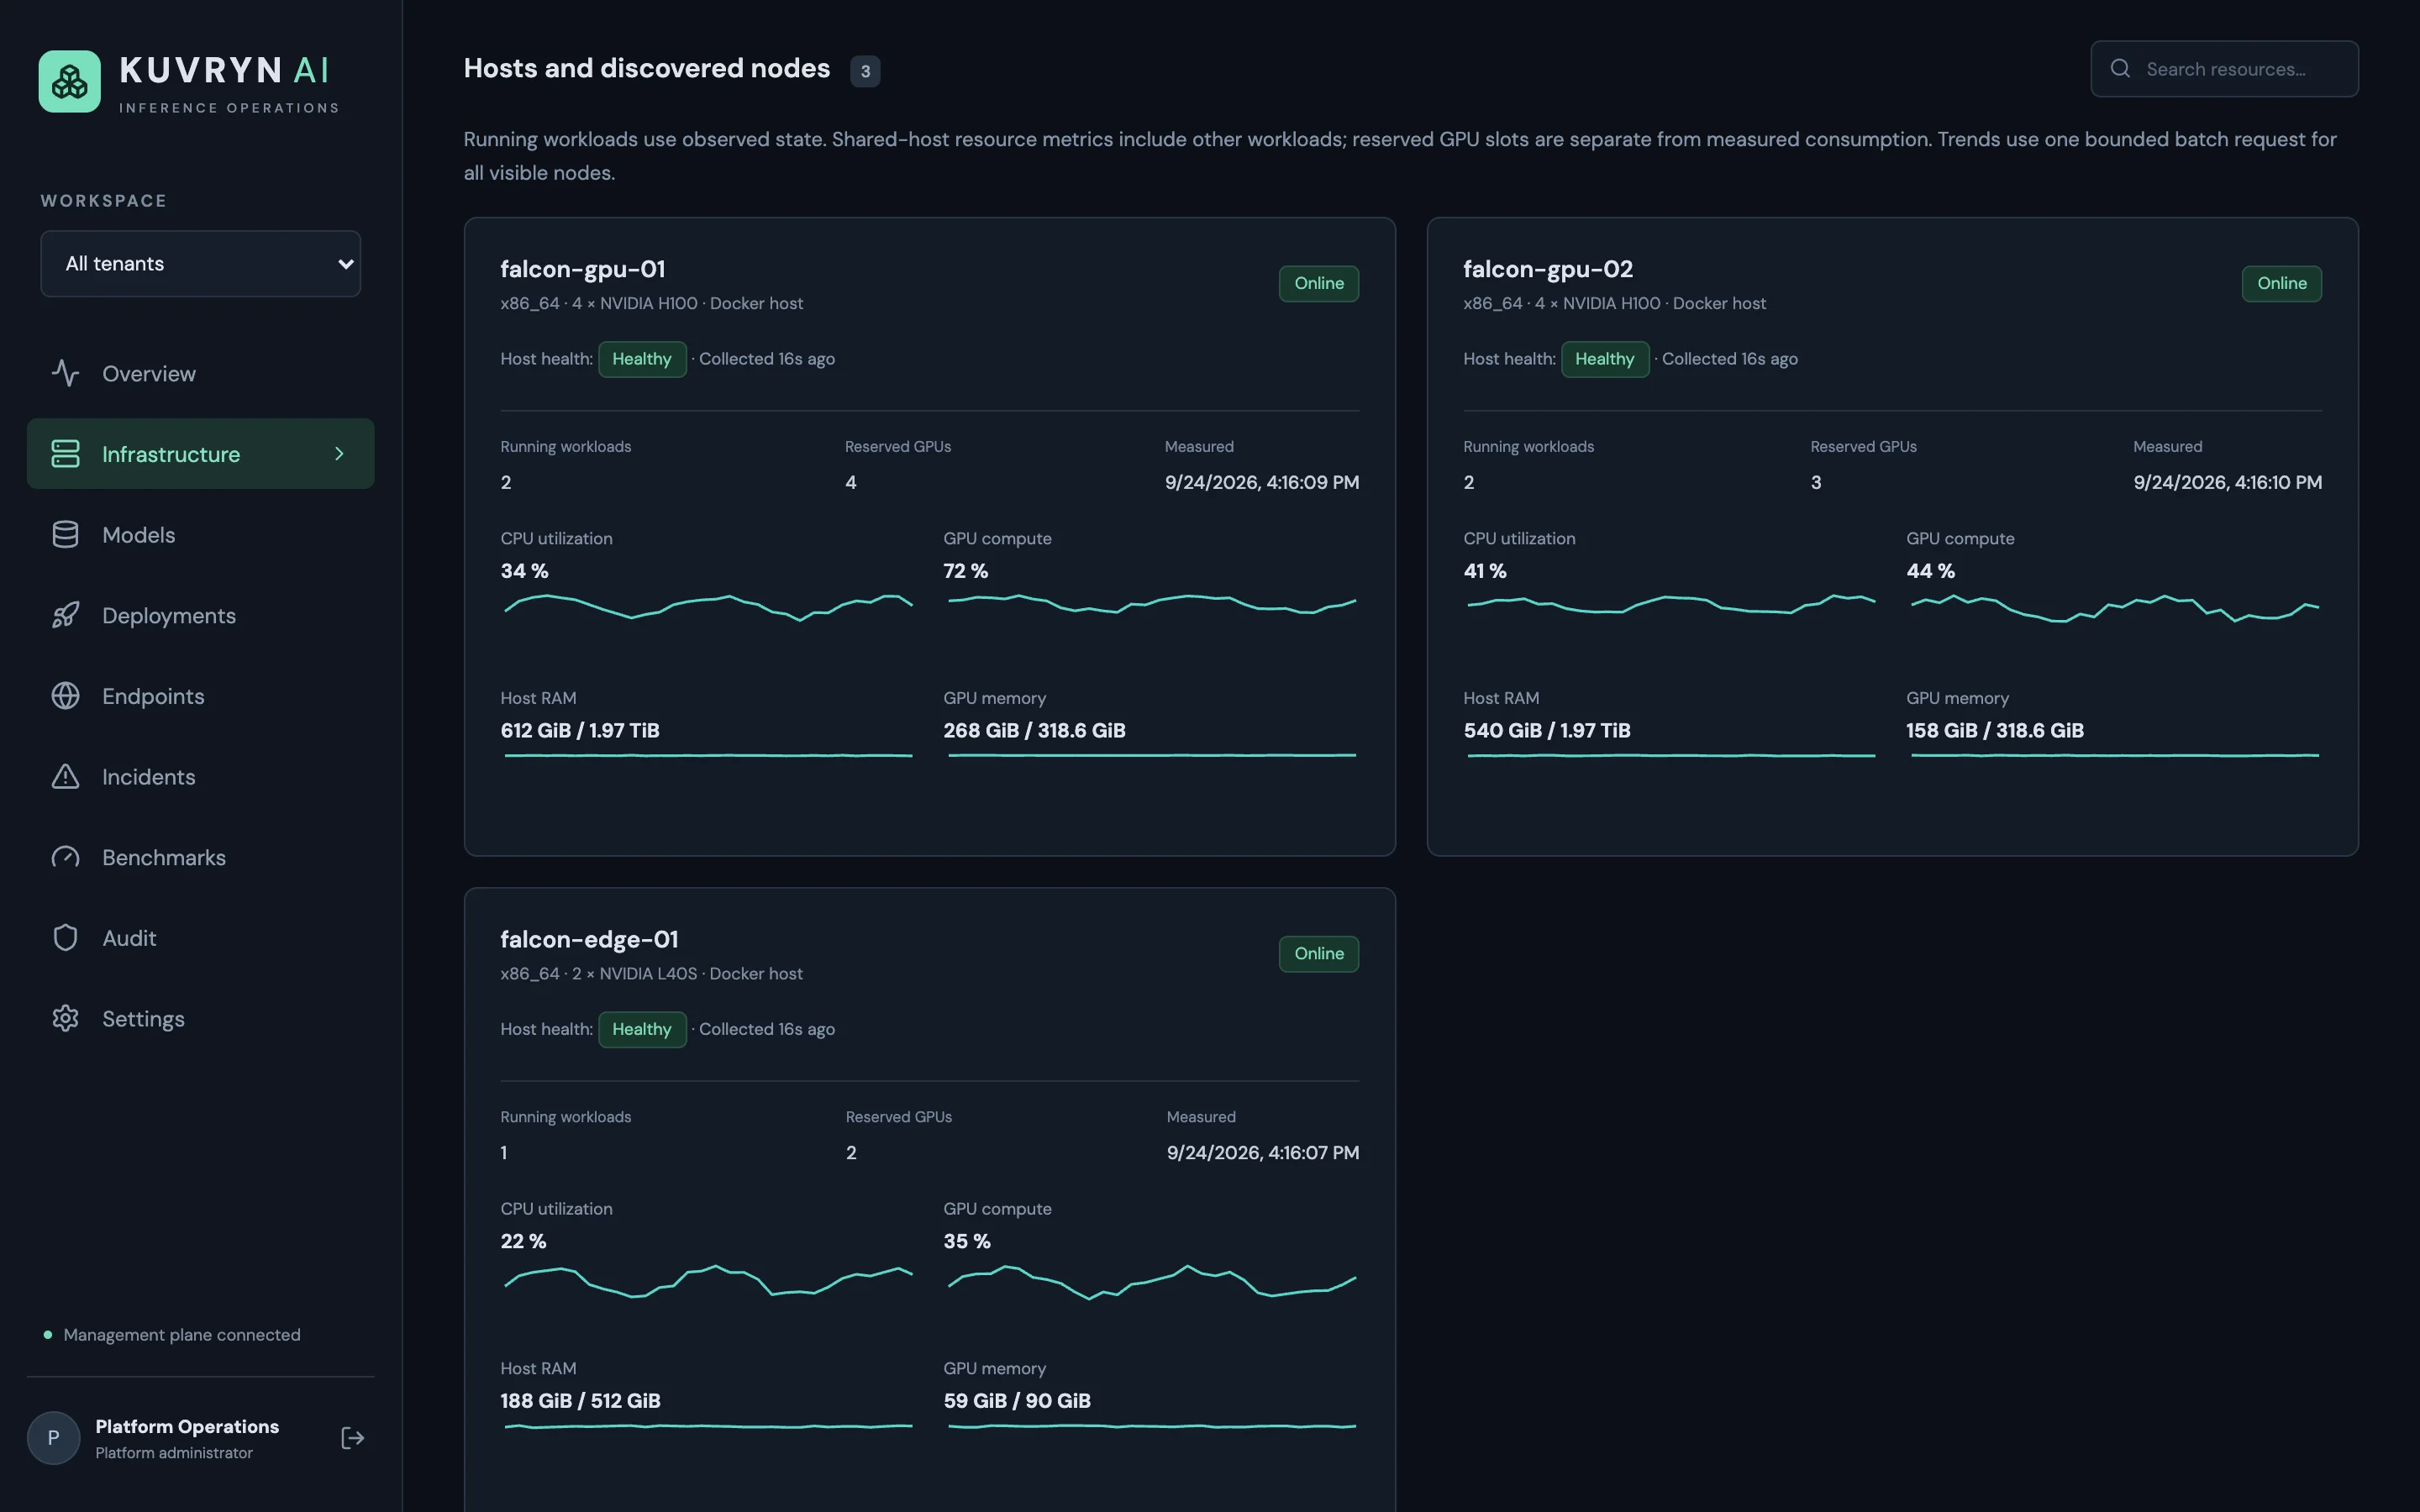Open the Deployments section
Image resolution: width=2420 pixels, height=1512 pixels.
click(x=200, y=615)
